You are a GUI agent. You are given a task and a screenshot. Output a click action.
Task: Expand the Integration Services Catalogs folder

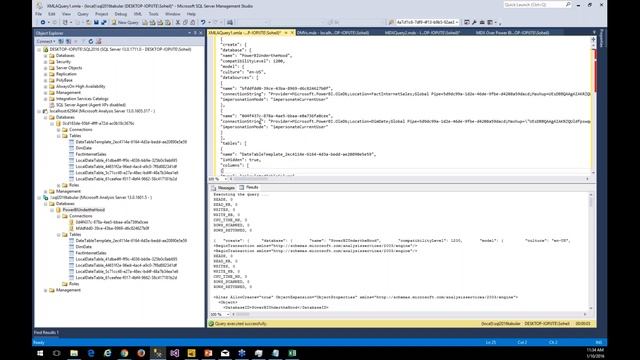point(46,99)
